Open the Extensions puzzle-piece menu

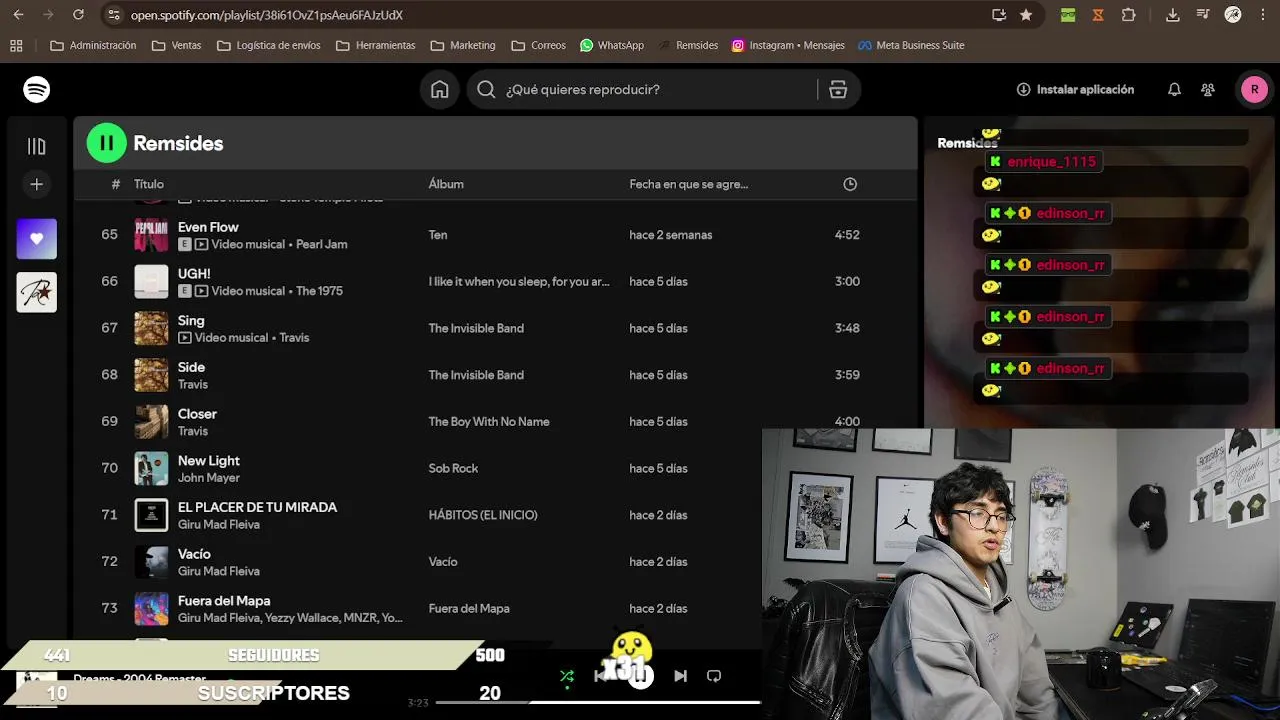point(1129,15)
